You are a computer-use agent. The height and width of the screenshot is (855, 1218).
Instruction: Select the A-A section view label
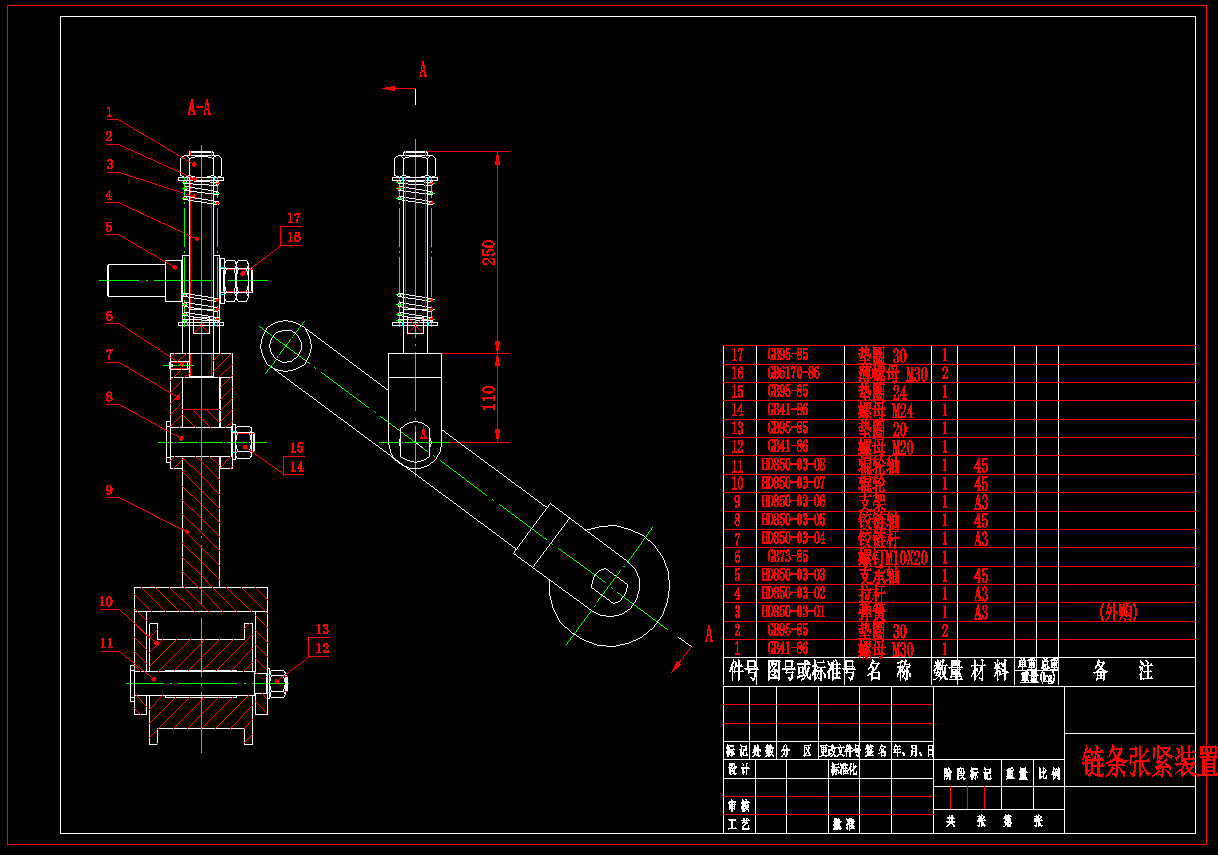[200, 108]
